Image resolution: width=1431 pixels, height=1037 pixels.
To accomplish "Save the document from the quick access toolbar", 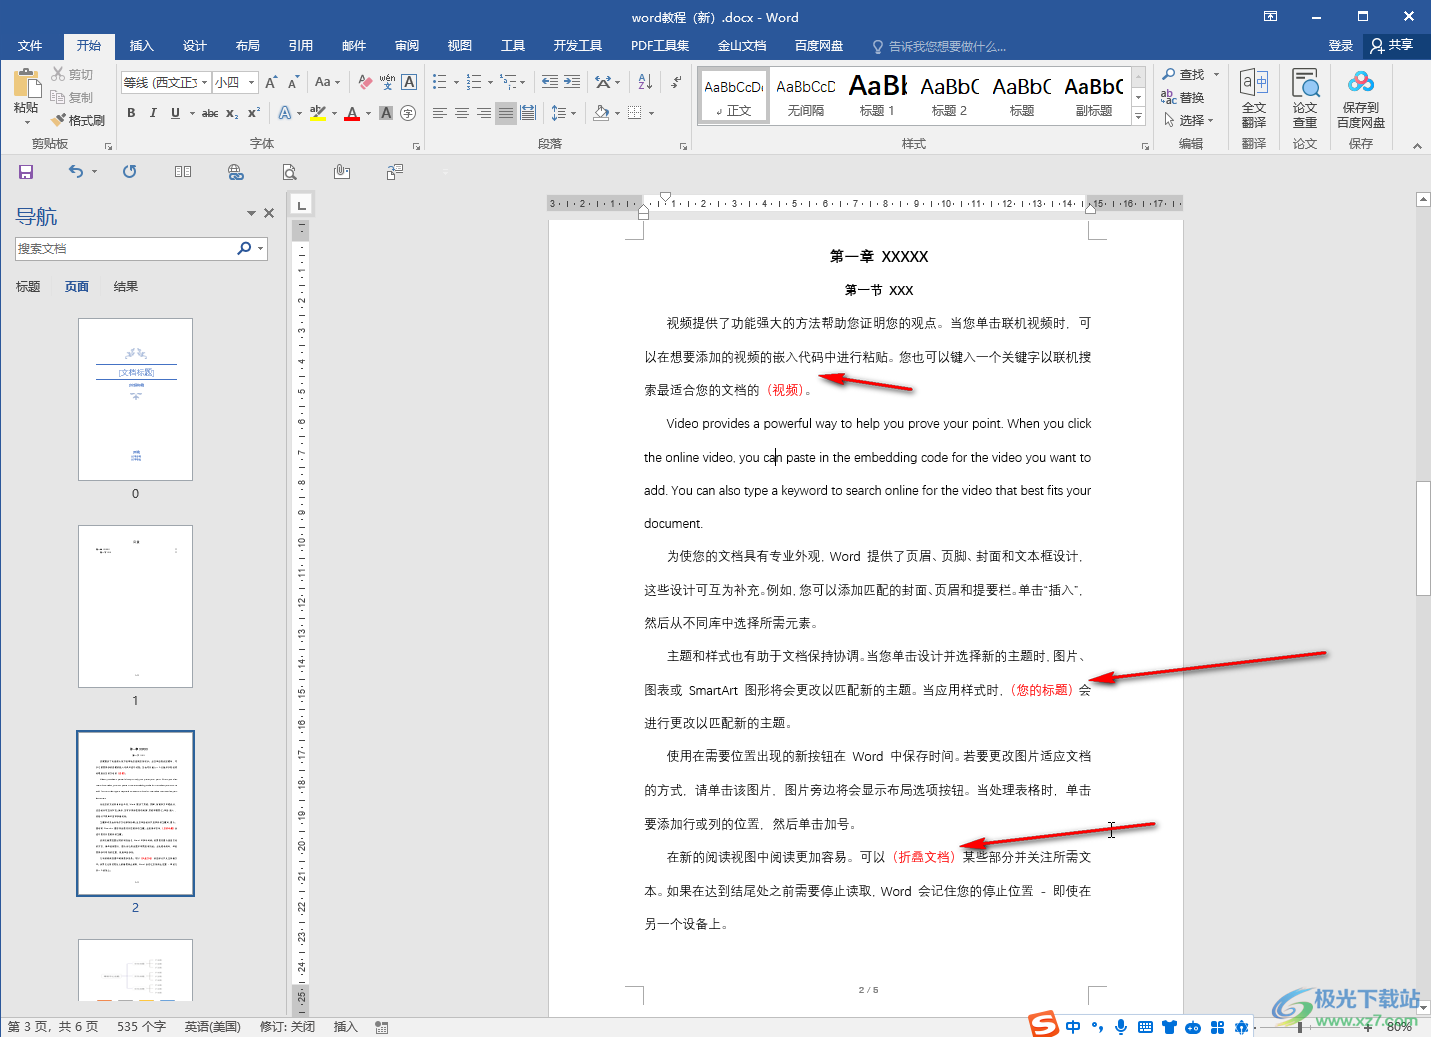I will point(26,172).
